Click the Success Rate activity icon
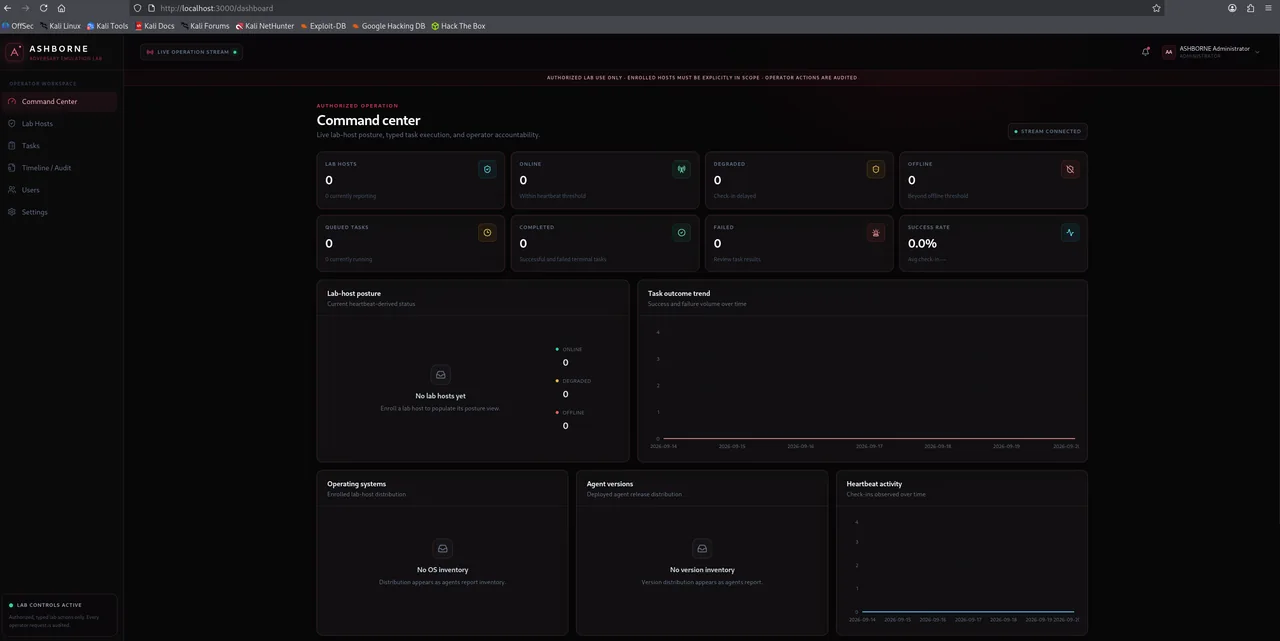The height and width of the screenshot is (641, 1280). tap(1070, 232)
